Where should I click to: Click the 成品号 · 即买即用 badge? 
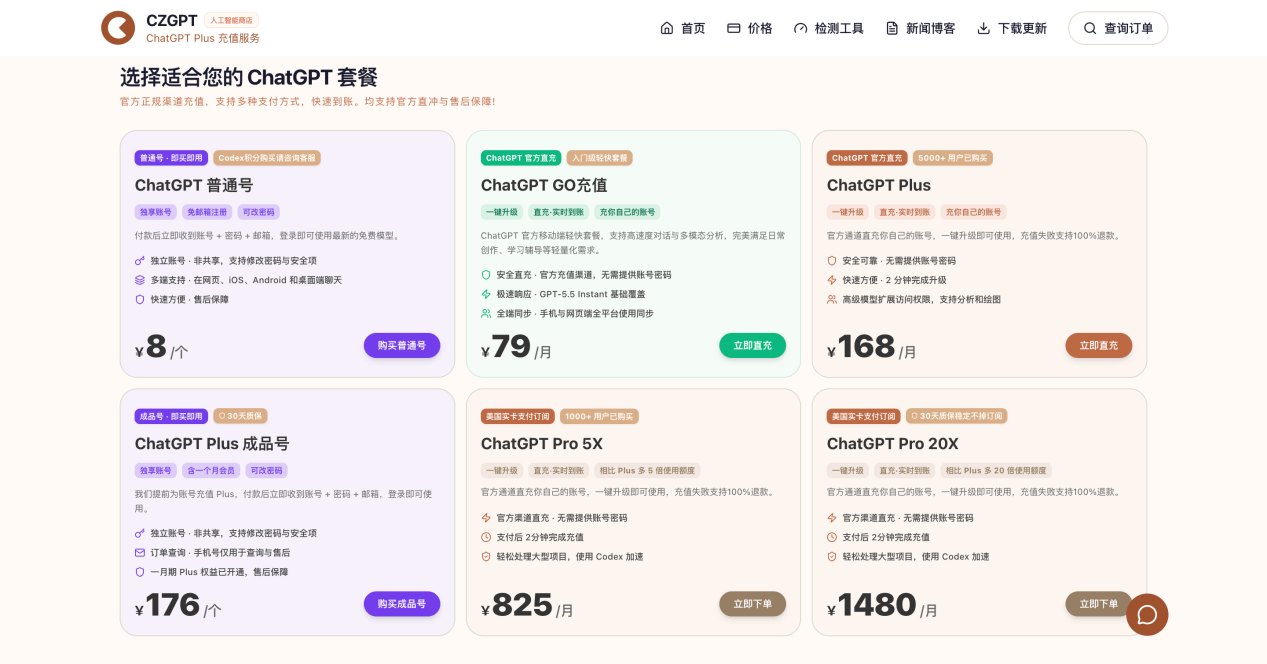[171, 416]
